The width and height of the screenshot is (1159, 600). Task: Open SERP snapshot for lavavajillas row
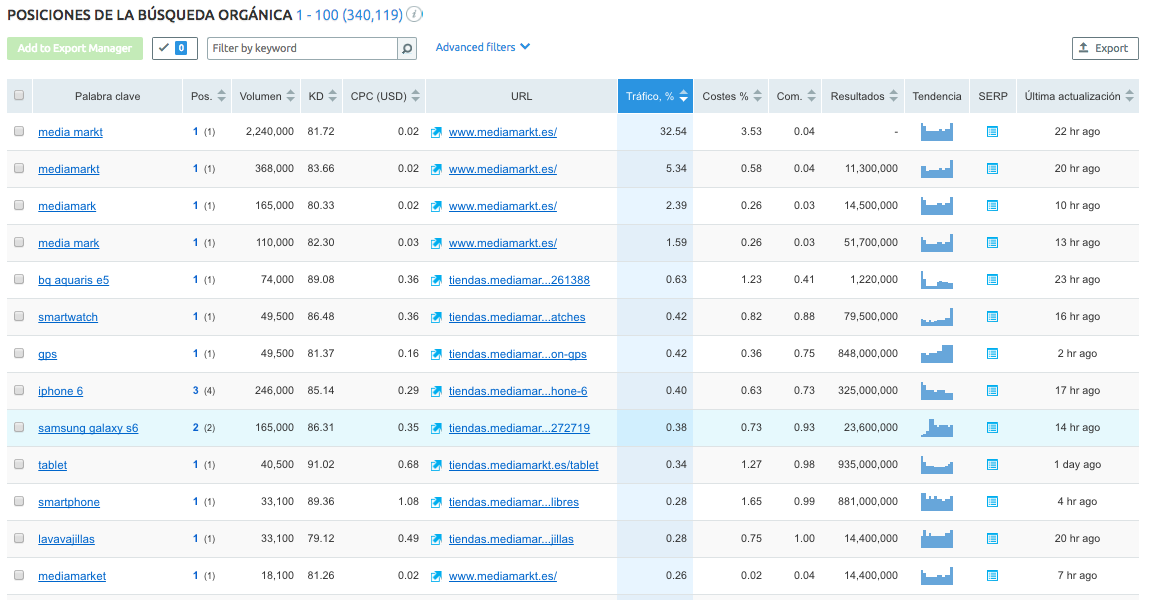coord(992,538)
